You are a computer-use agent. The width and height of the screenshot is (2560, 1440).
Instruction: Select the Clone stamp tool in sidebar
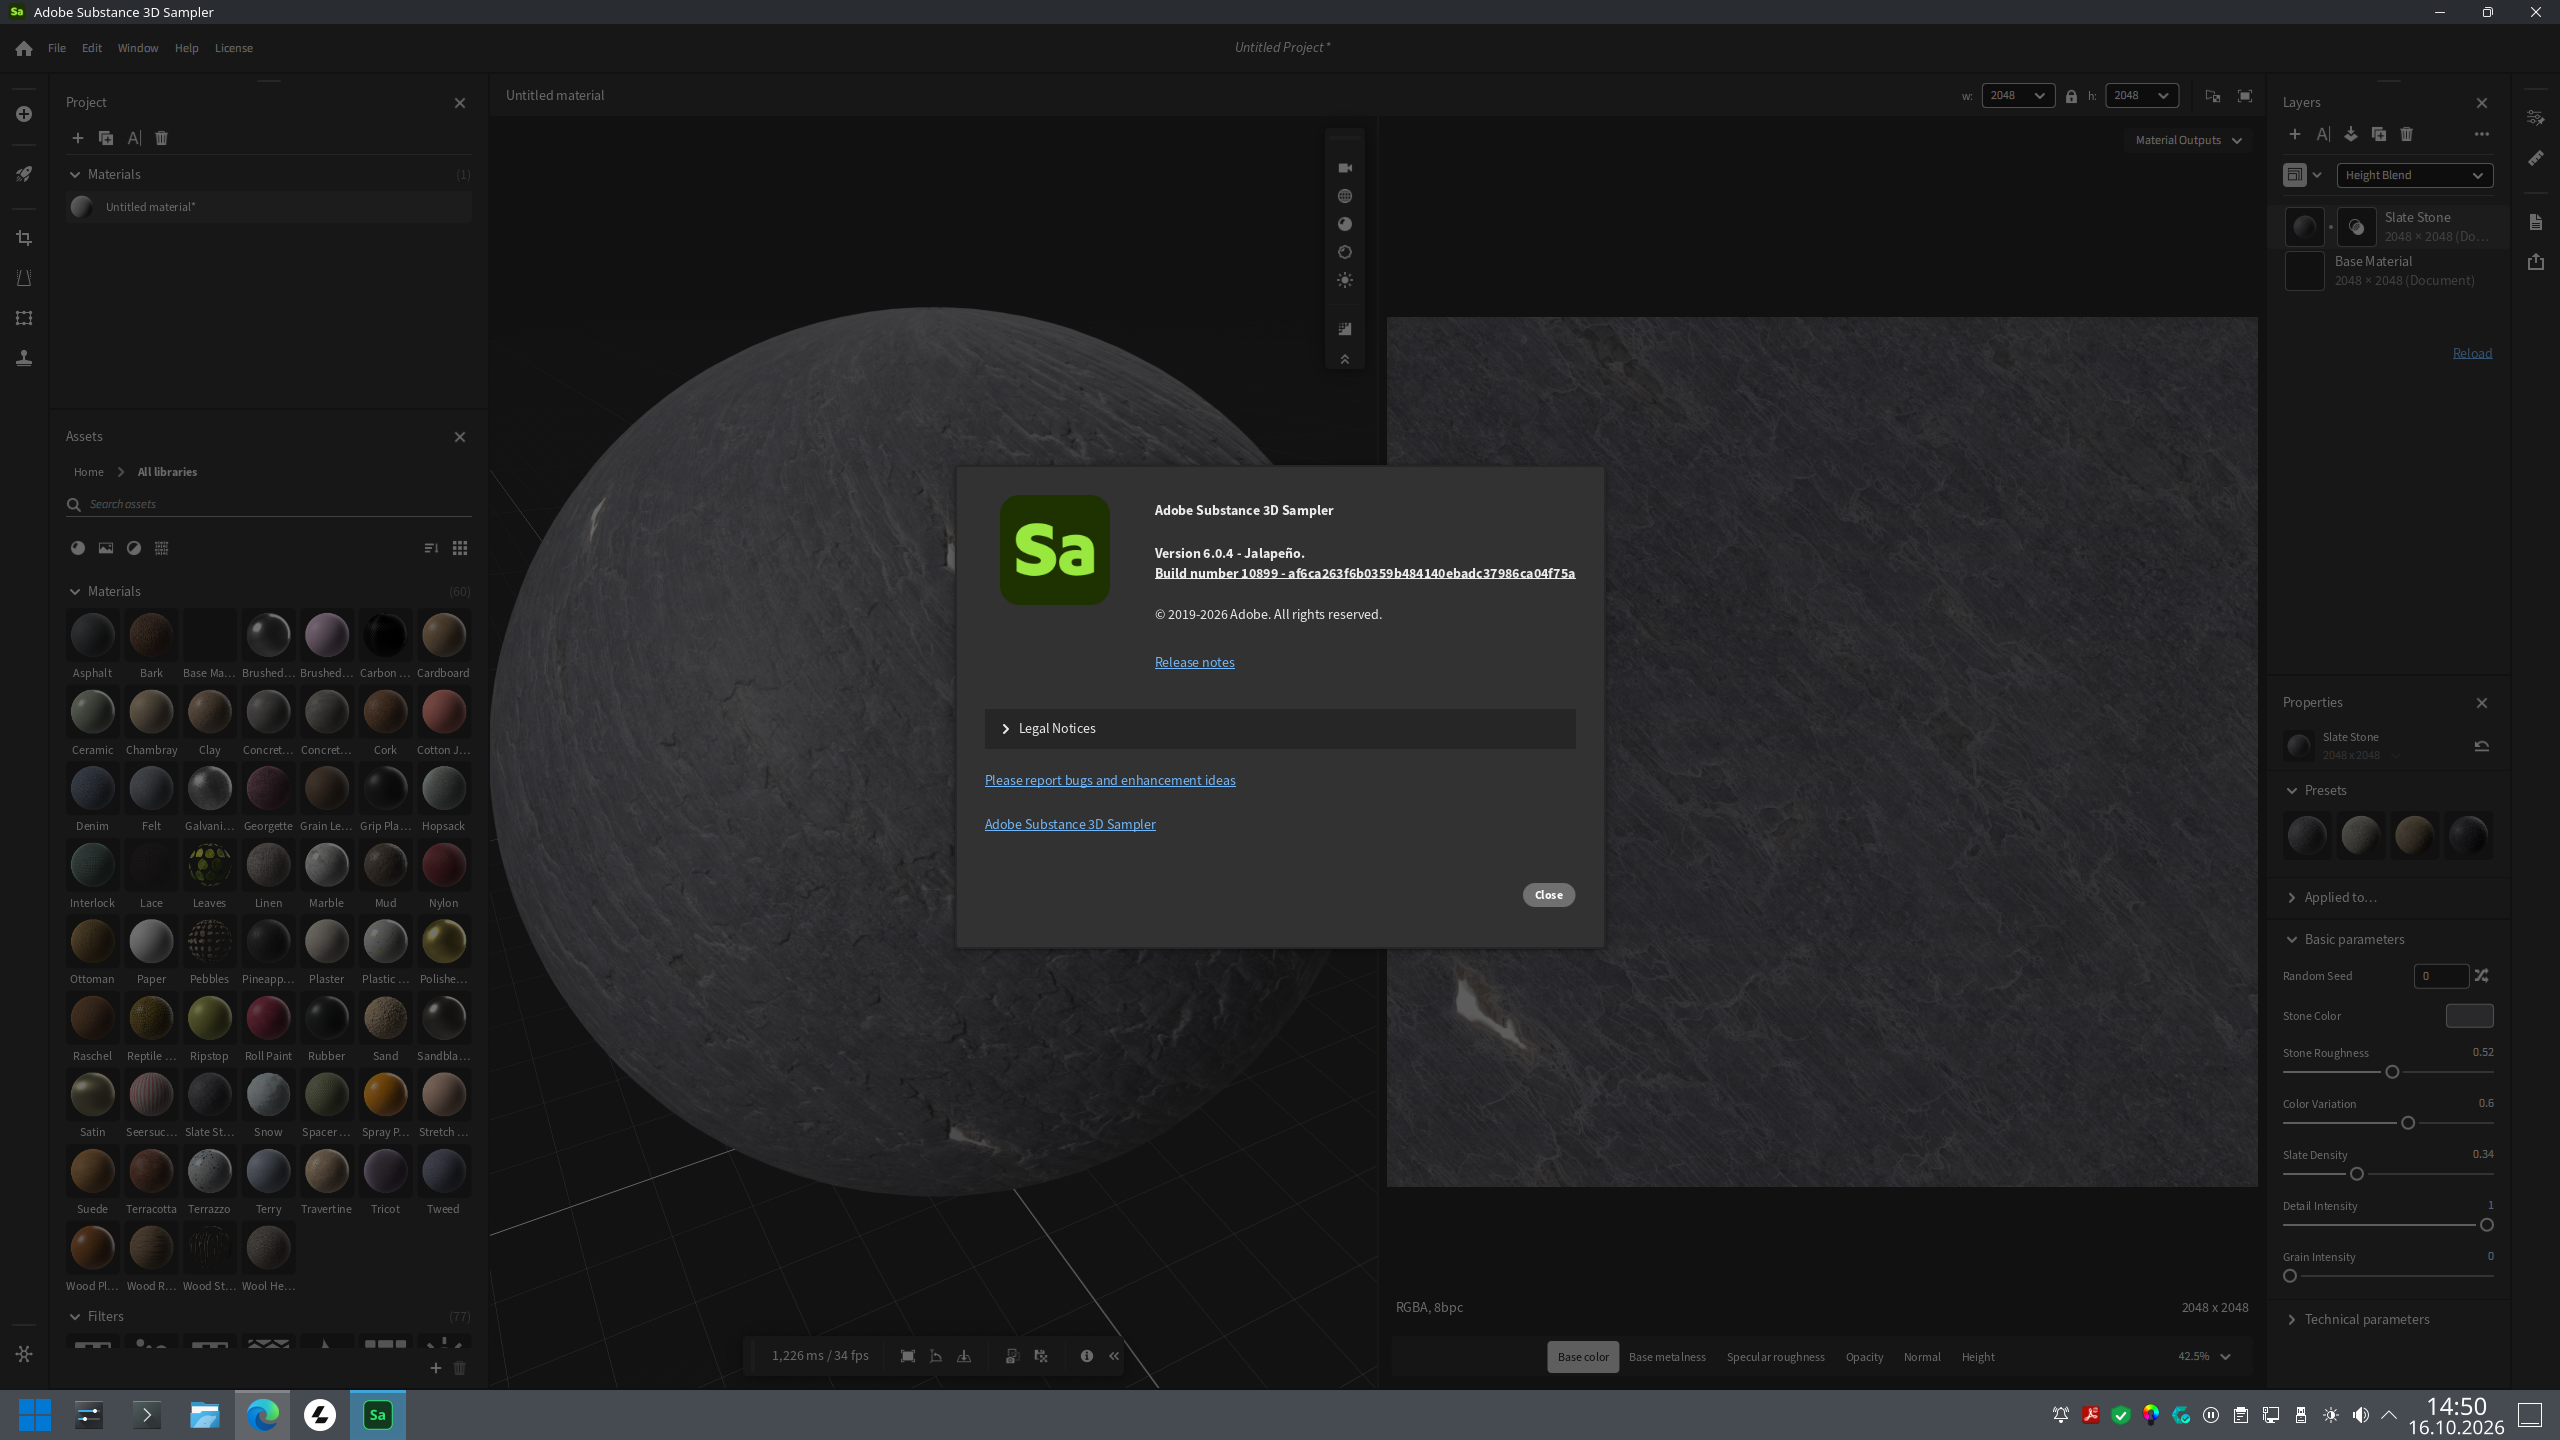(24, 358)
